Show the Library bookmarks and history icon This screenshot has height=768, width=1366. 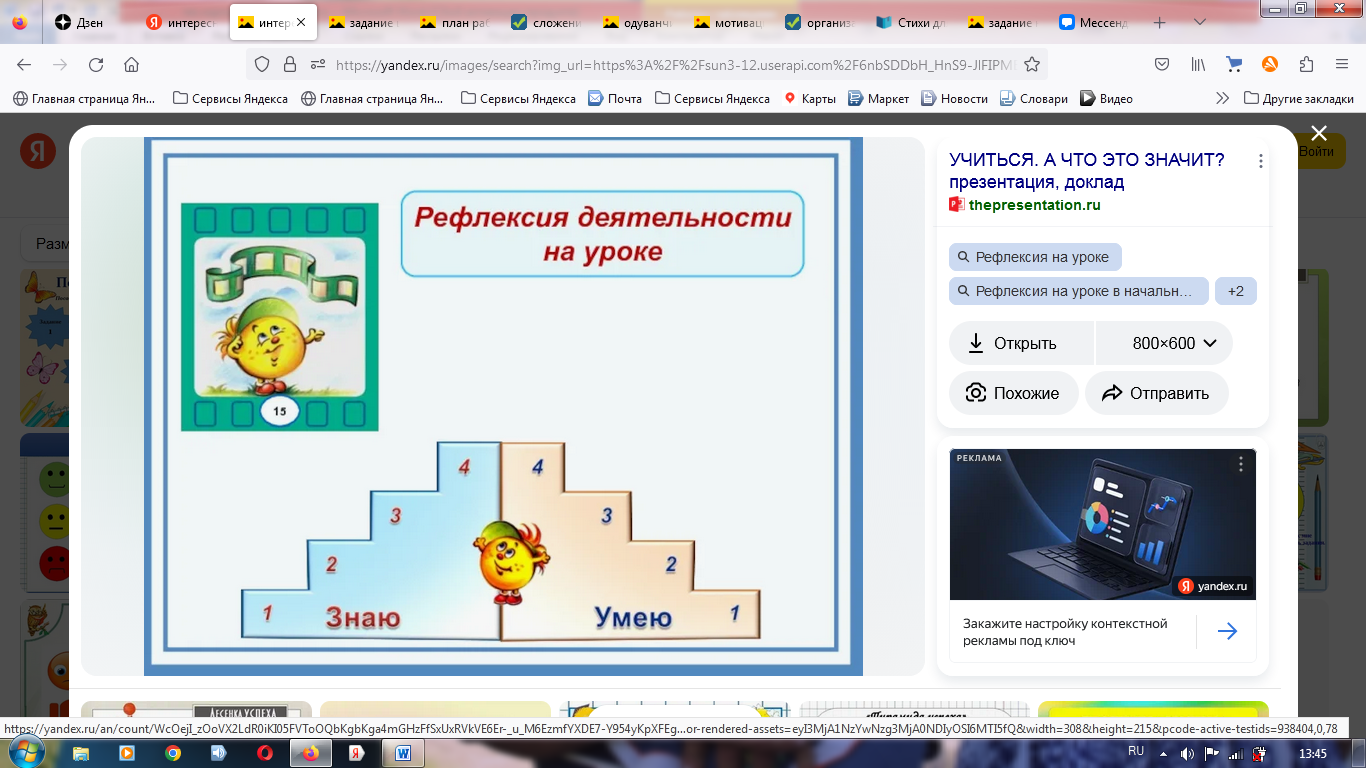coord(1198,64)
